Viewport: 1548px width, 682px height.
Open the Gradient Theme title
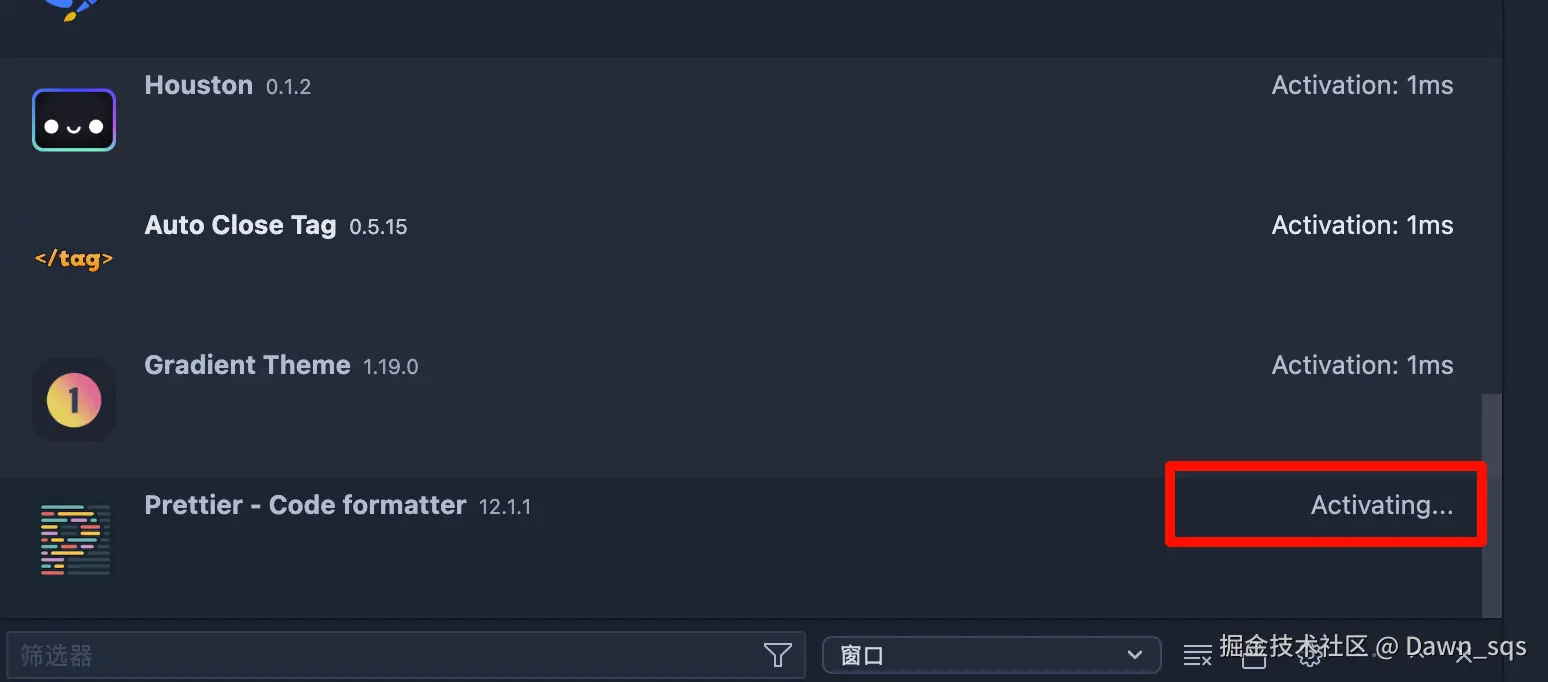(x=247, y=365)
